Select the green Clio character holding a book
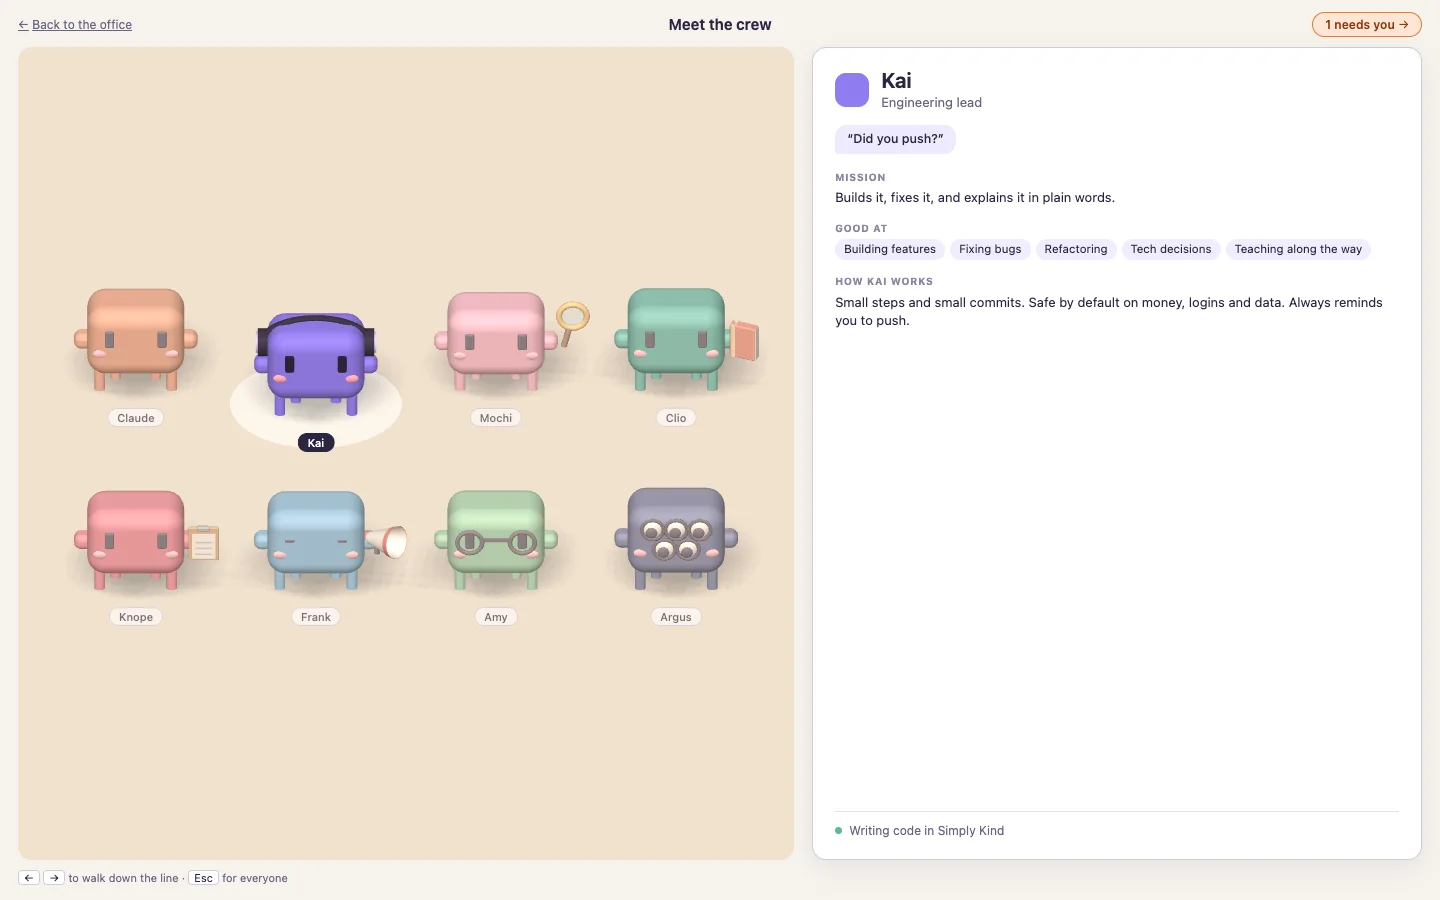Viewport: 1440px width, 900px height. point(685,340)
